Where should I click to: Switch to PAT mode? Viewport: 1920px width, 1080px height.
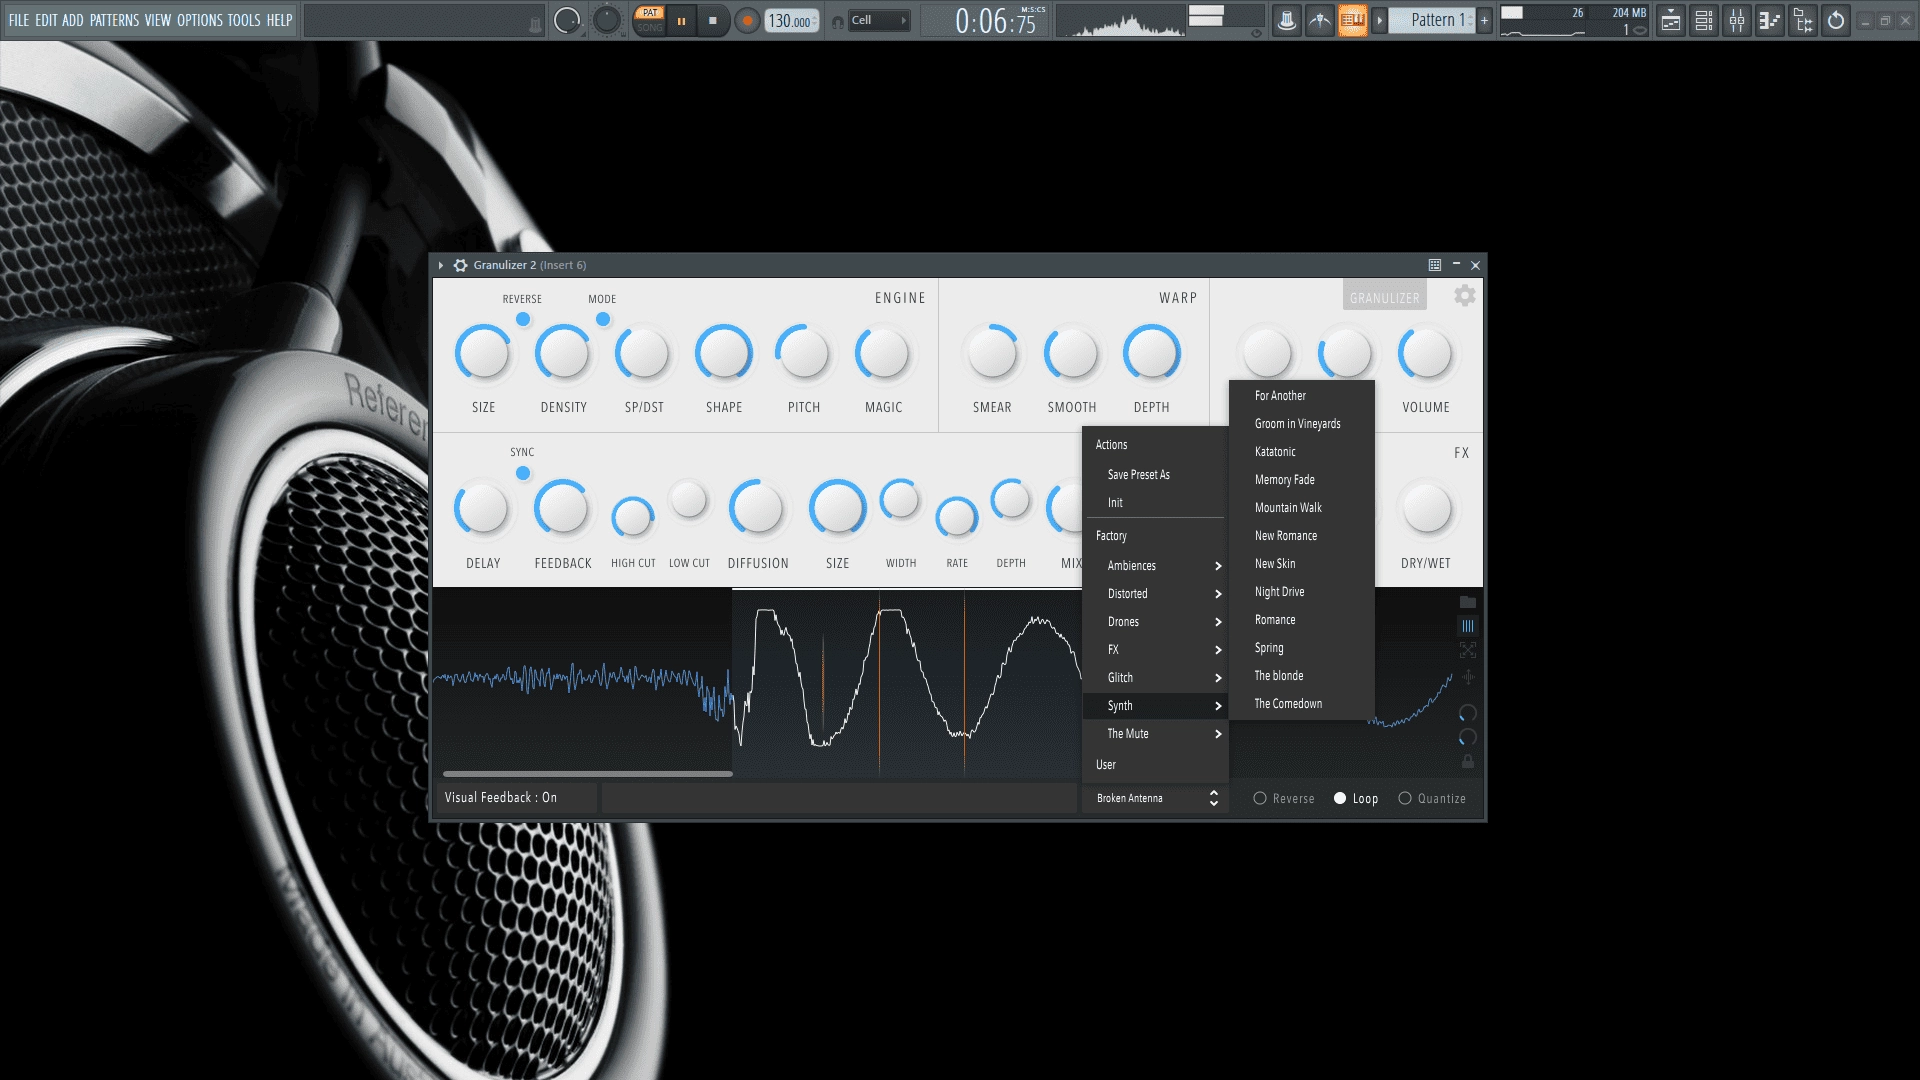pos(650,13)
